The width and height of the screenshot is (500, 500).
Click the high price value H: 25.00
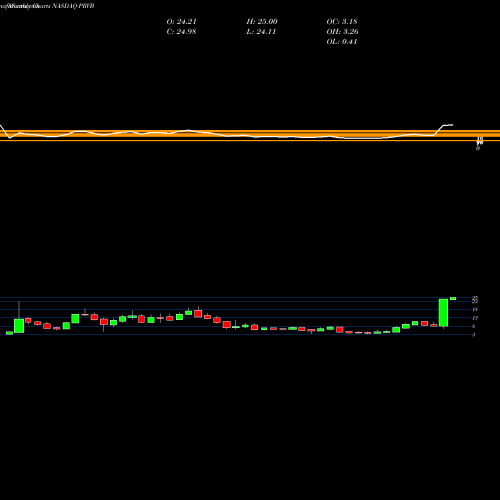262,22
